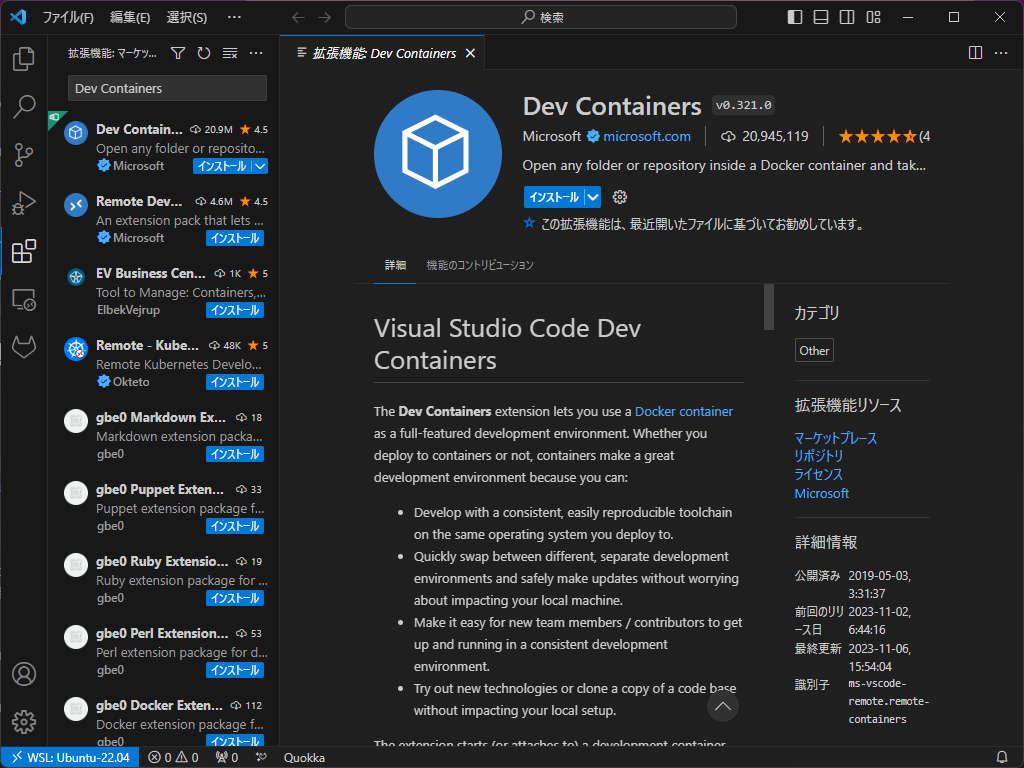Clear extensions search results icon
1024x768 pixels.
tap(230, 53)
